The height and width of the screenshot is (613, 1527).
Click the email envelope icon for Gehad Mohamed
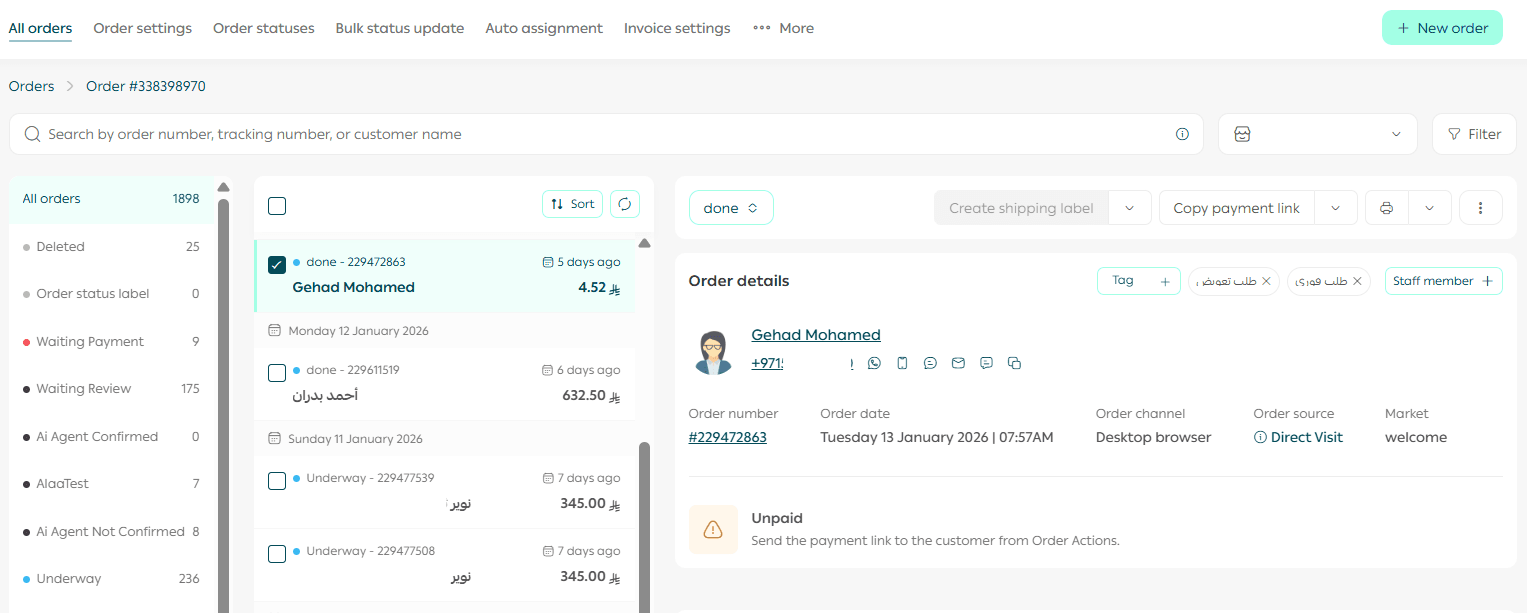(x=958, y=363)
